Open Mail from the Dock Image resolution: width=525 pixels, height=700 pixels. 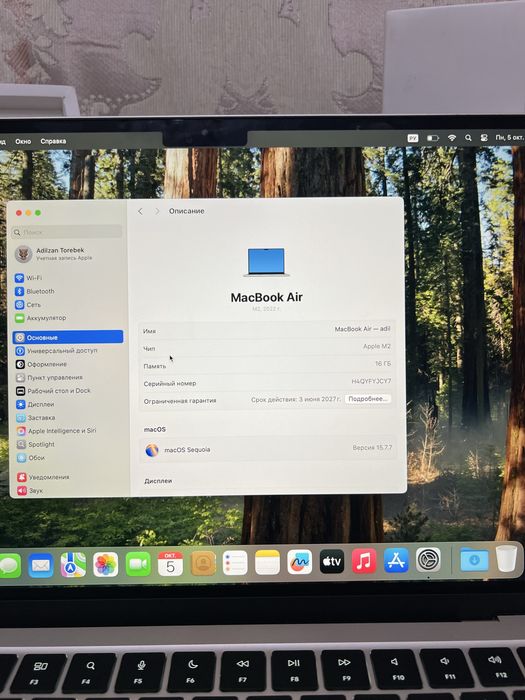[x=41, y=565]
